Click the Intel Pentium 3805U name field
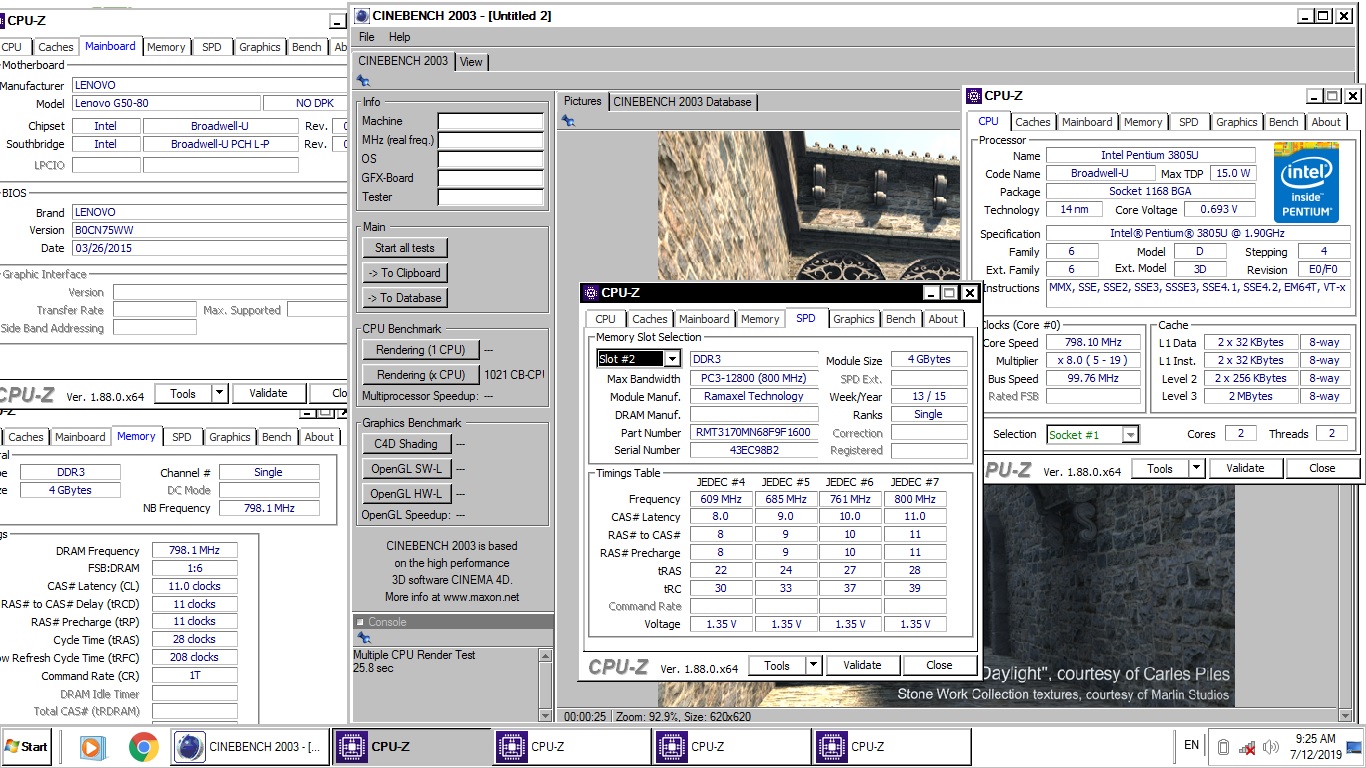Screen dimensions: 1366x768 pos(1150,155)
